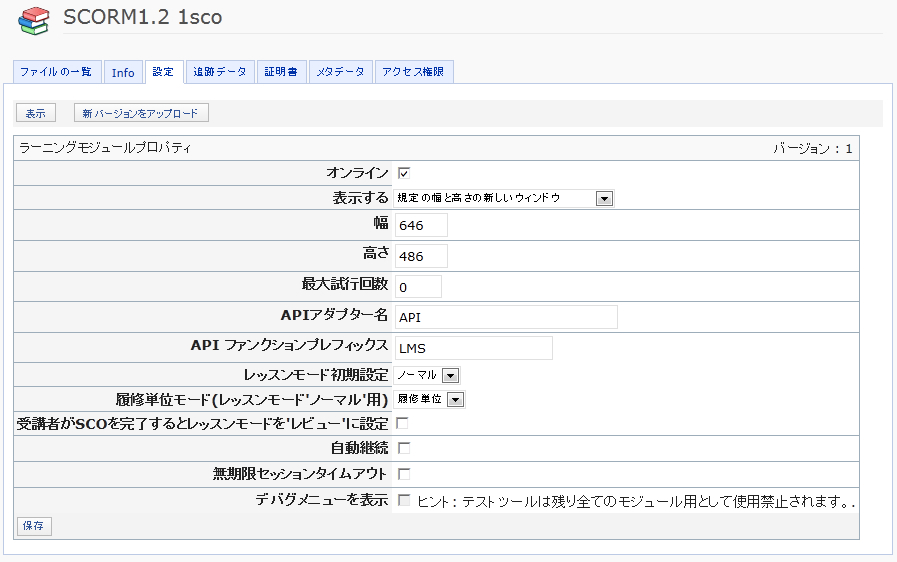Select the 証明書 tab
Viewport: 897px width, 562px height.
click(x=281, y=72)
